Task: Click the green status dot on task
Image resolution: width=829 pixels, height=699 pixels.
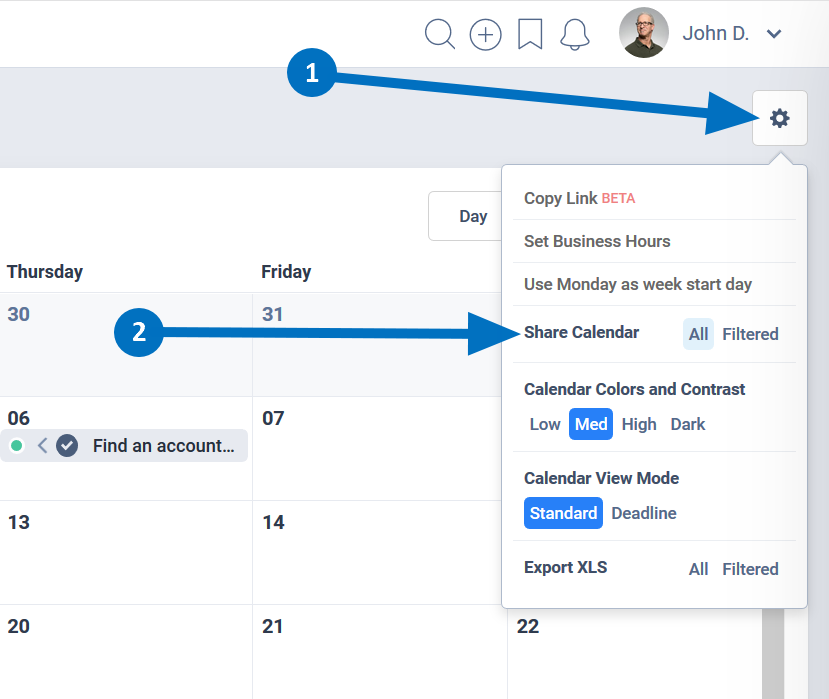Action: coord(17,446)
